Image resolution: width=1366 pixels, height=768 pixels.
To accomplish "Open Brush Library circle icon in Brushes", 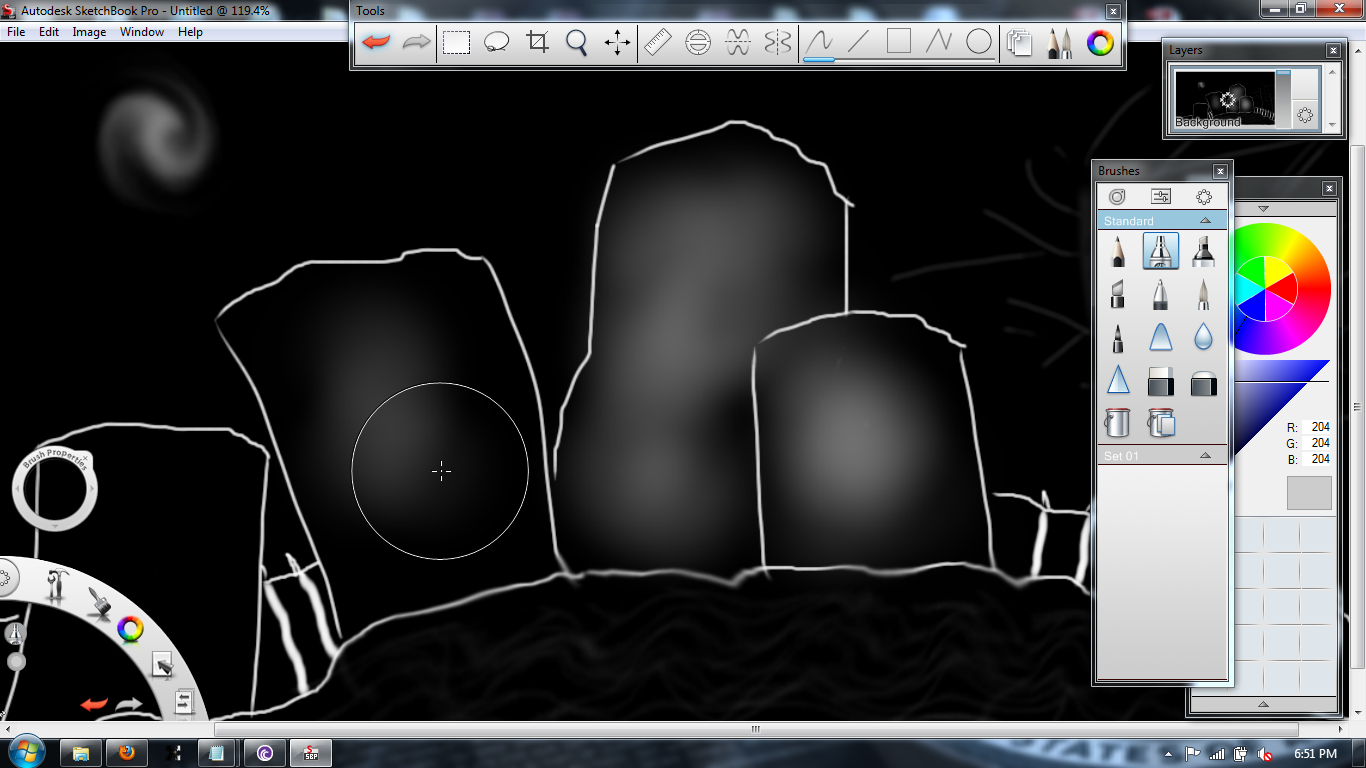I will pyautogui.click(x=1118, y=197).
